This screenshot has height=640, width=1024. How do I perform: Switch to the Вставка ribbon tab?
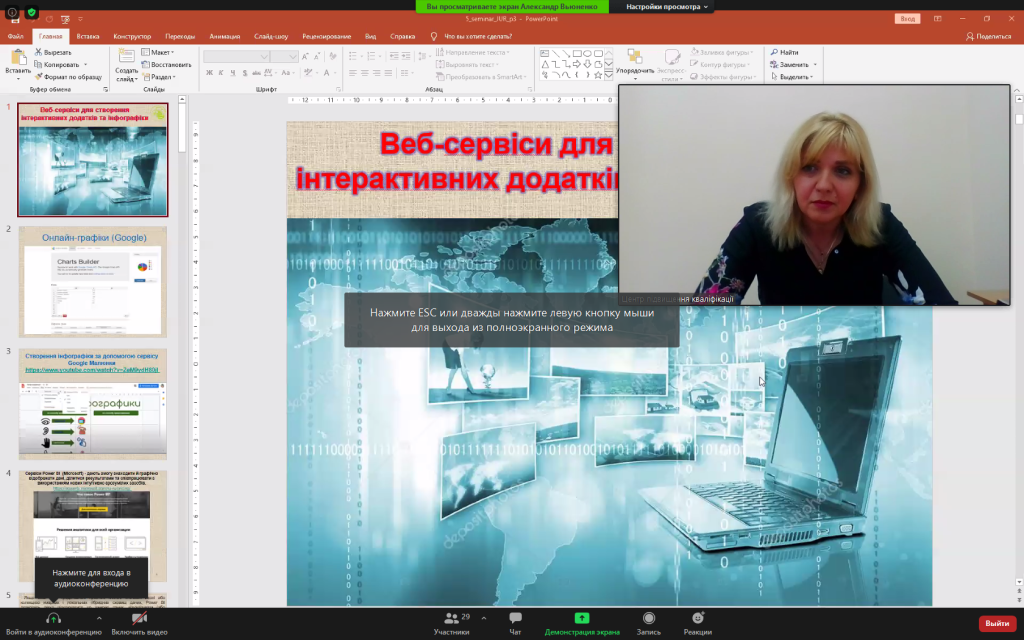[88, 36]
